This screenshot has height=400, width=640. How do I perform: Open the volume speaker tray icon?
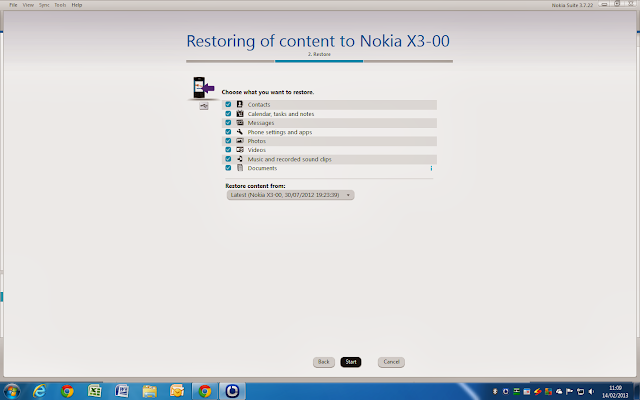[x=591, y=391]
